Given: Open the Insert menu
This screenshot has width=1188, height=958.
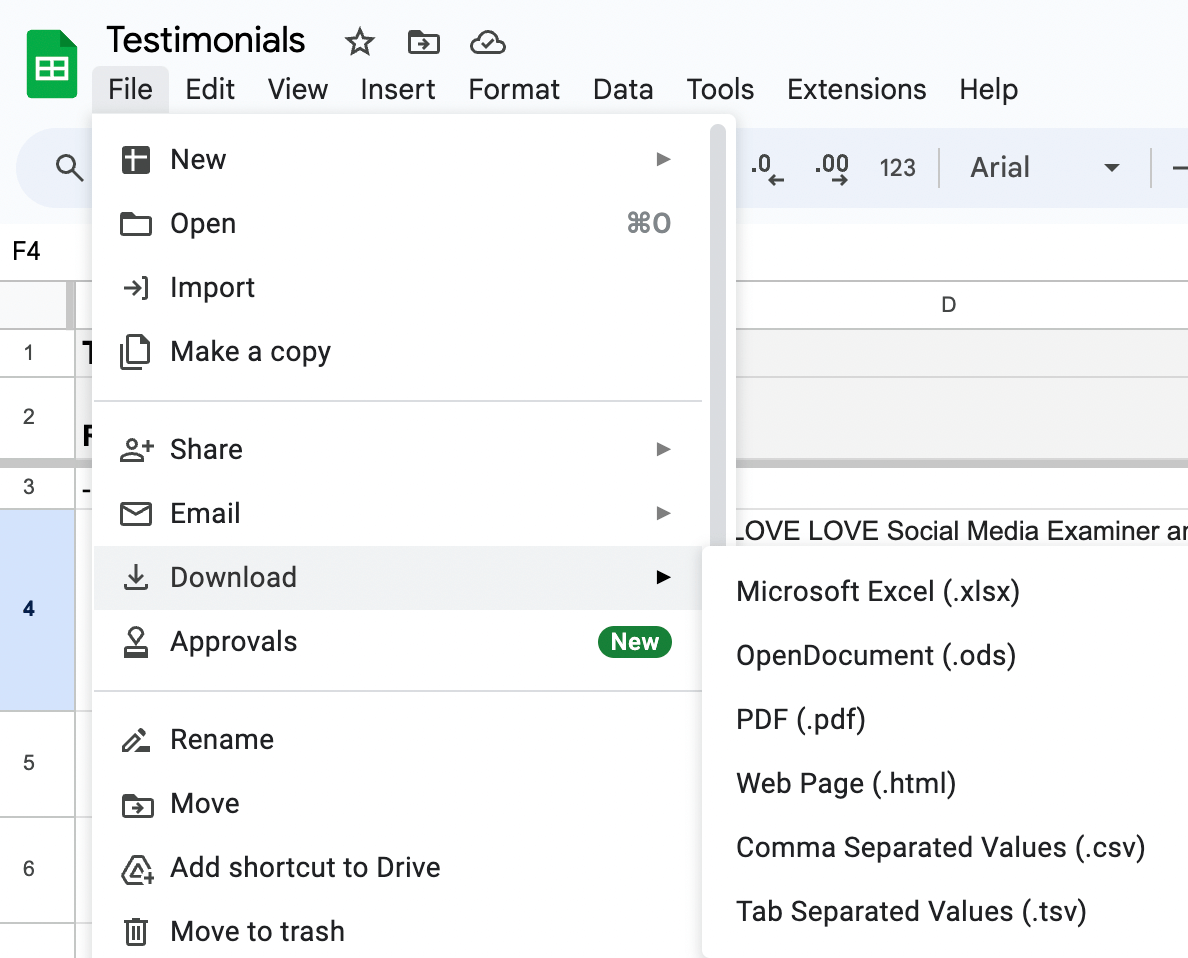Looking at the screenshot, I should coord(398,89).
